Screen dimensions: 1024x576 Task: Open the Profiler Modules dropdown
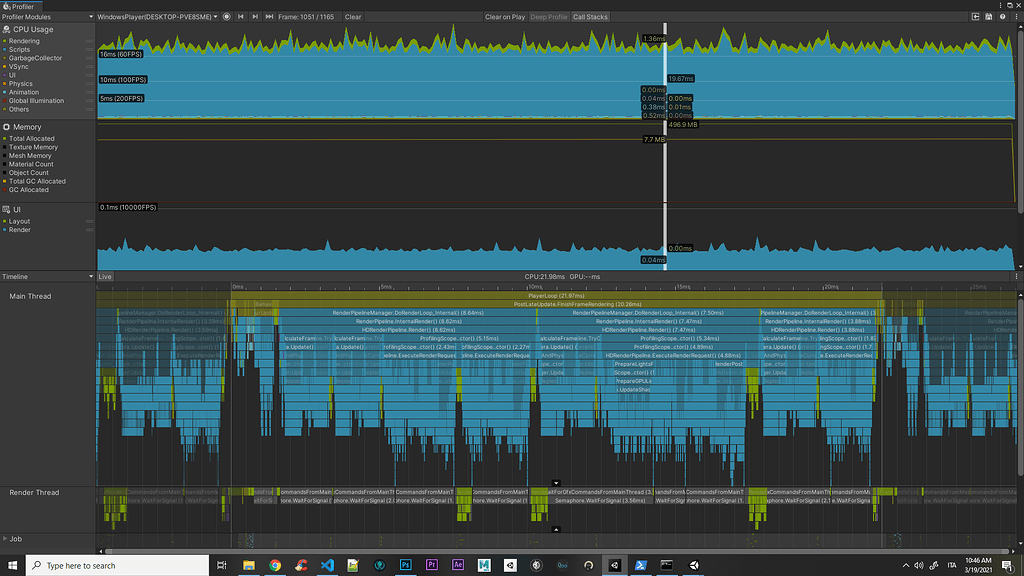pyautogui.click(x=46, y=17)
